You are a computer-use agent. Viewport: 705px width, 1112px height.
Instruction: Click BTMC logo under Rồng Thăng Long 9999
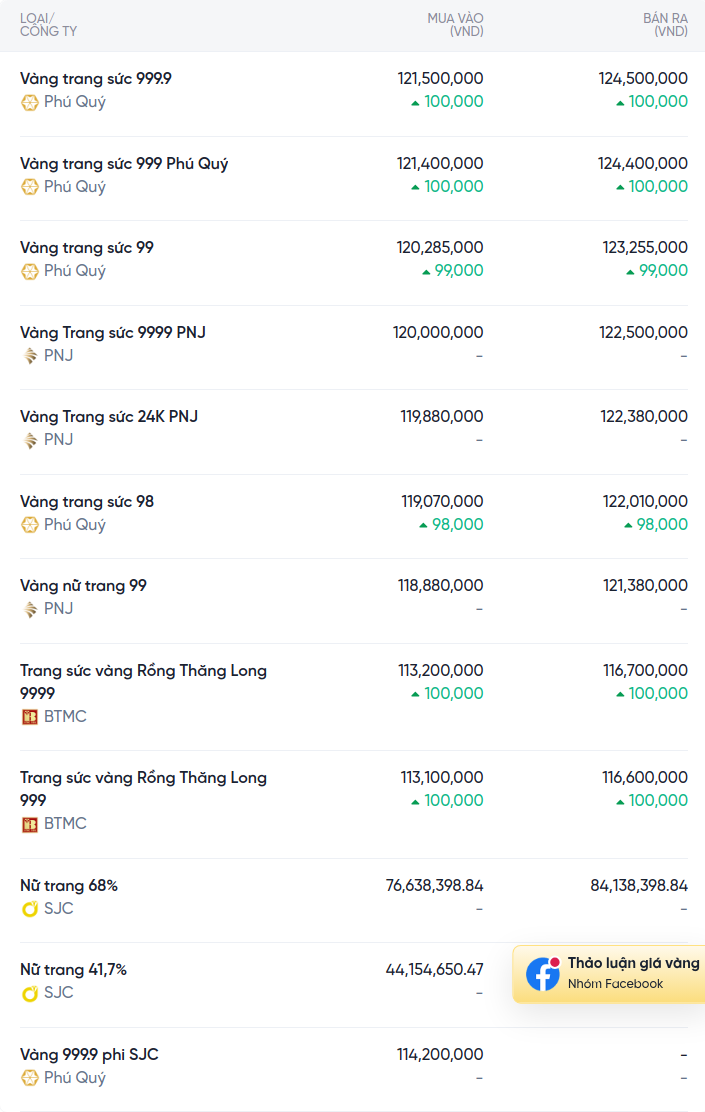point(30,717)
